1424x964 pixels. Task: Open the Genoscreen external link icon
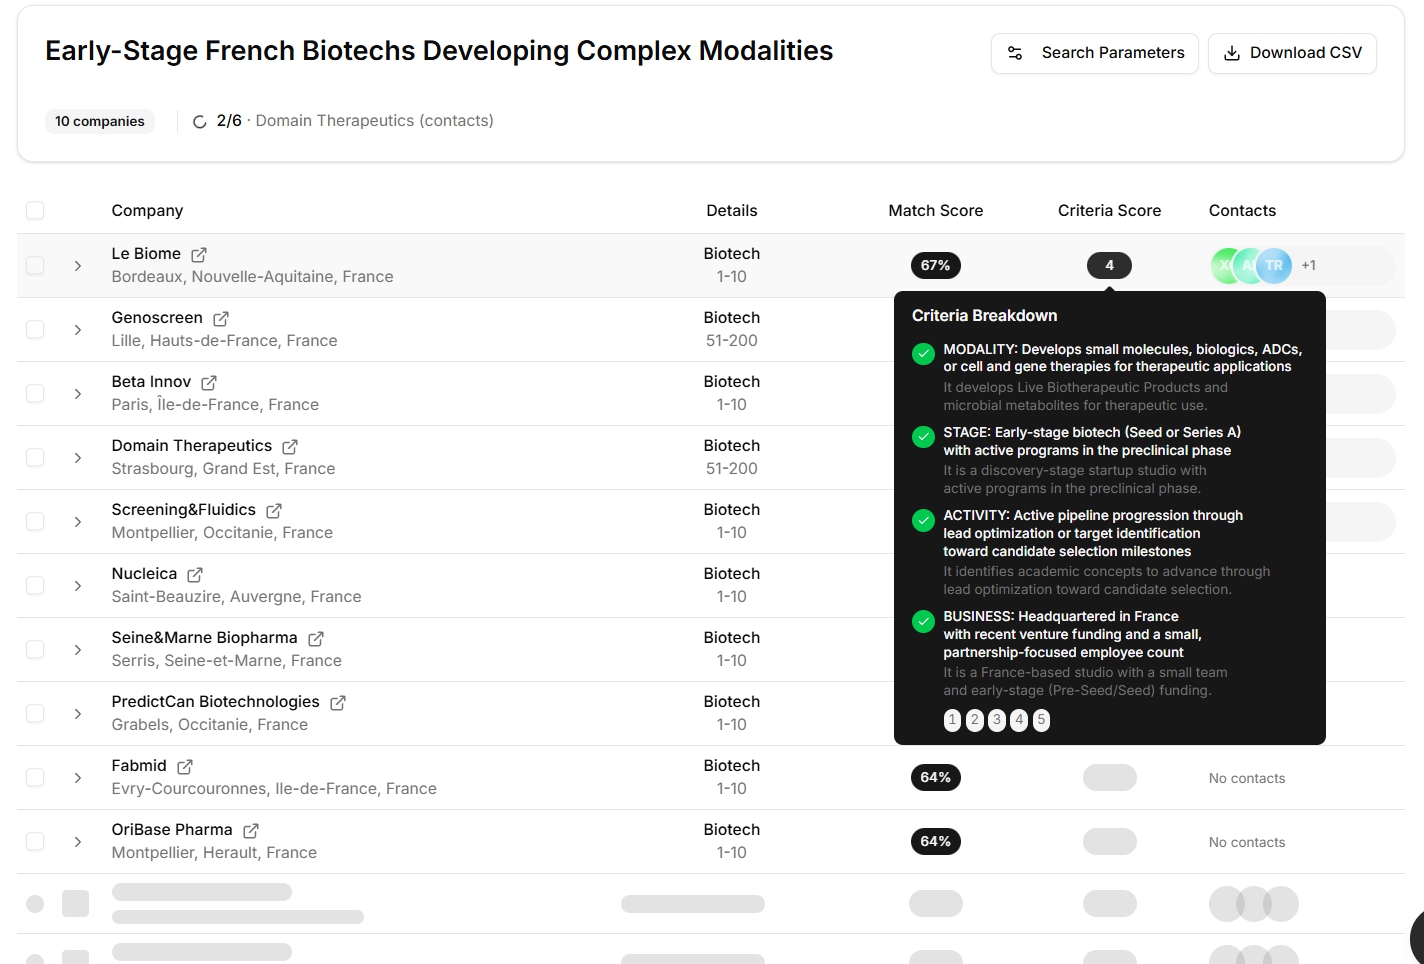[219, 318]
